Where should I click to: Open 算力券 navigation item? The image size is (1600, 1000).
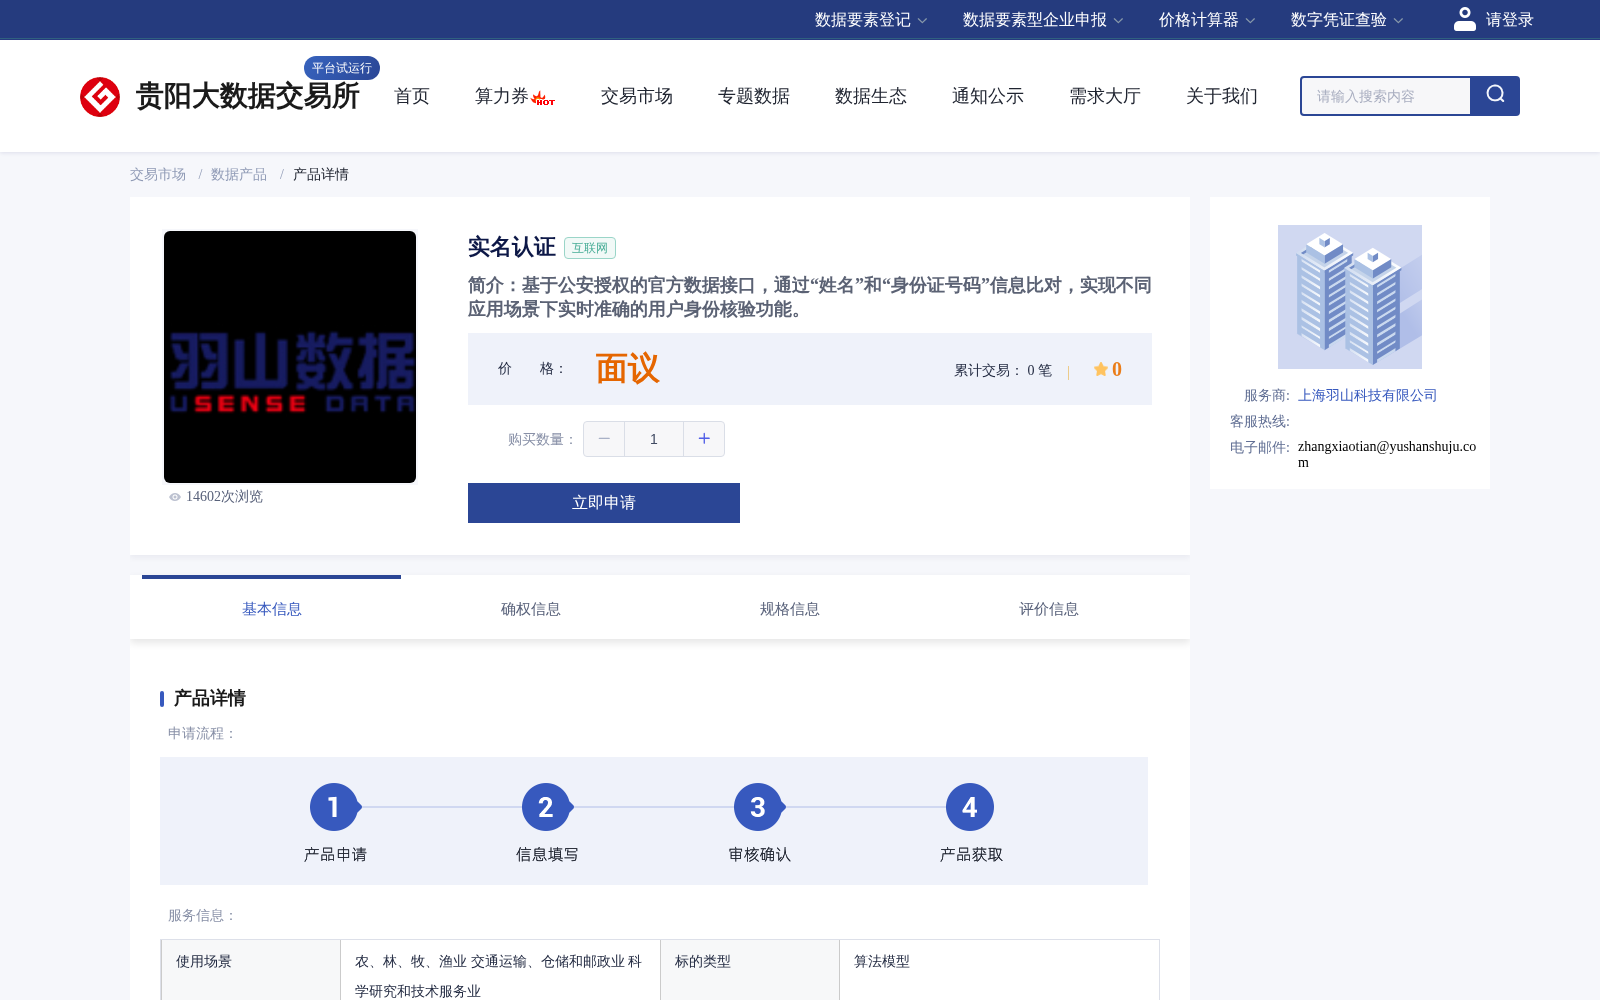501,96
